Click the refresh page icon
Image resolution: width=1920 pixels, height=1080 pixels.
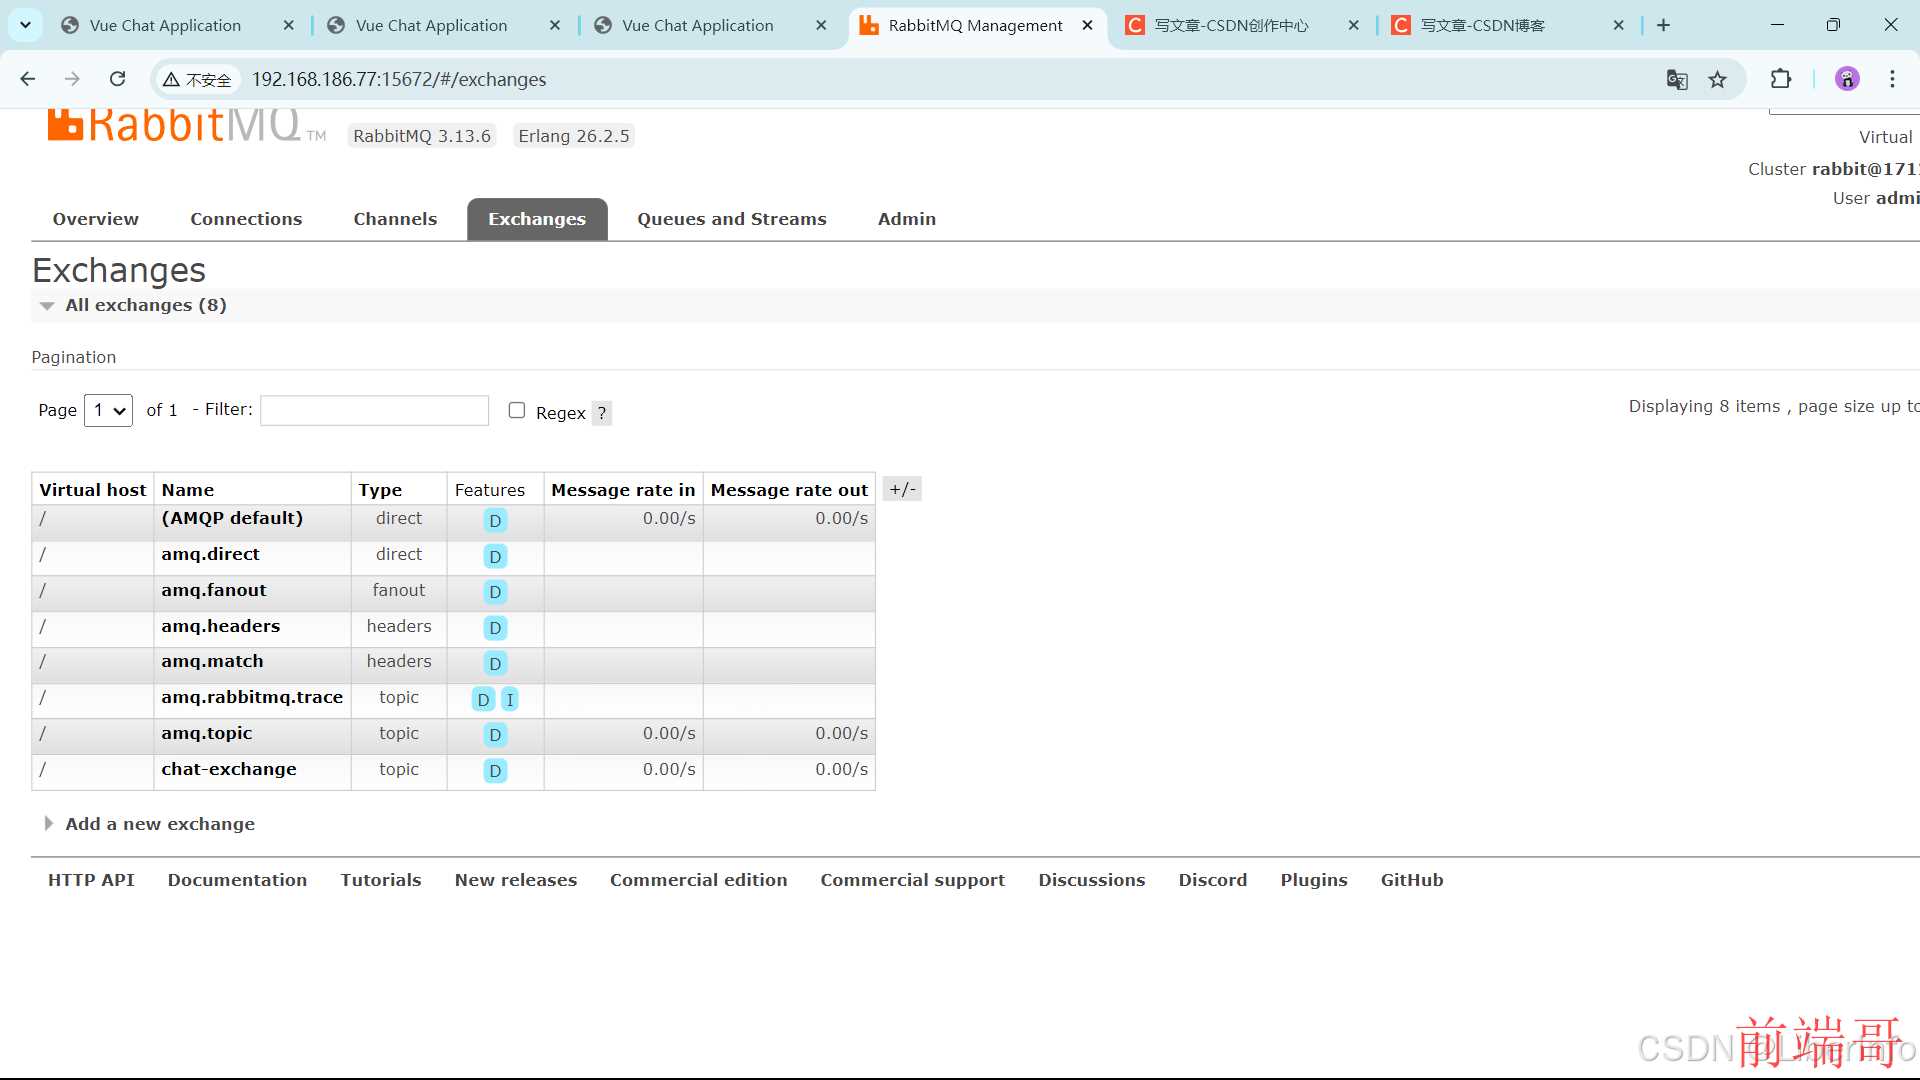(117, 79)
